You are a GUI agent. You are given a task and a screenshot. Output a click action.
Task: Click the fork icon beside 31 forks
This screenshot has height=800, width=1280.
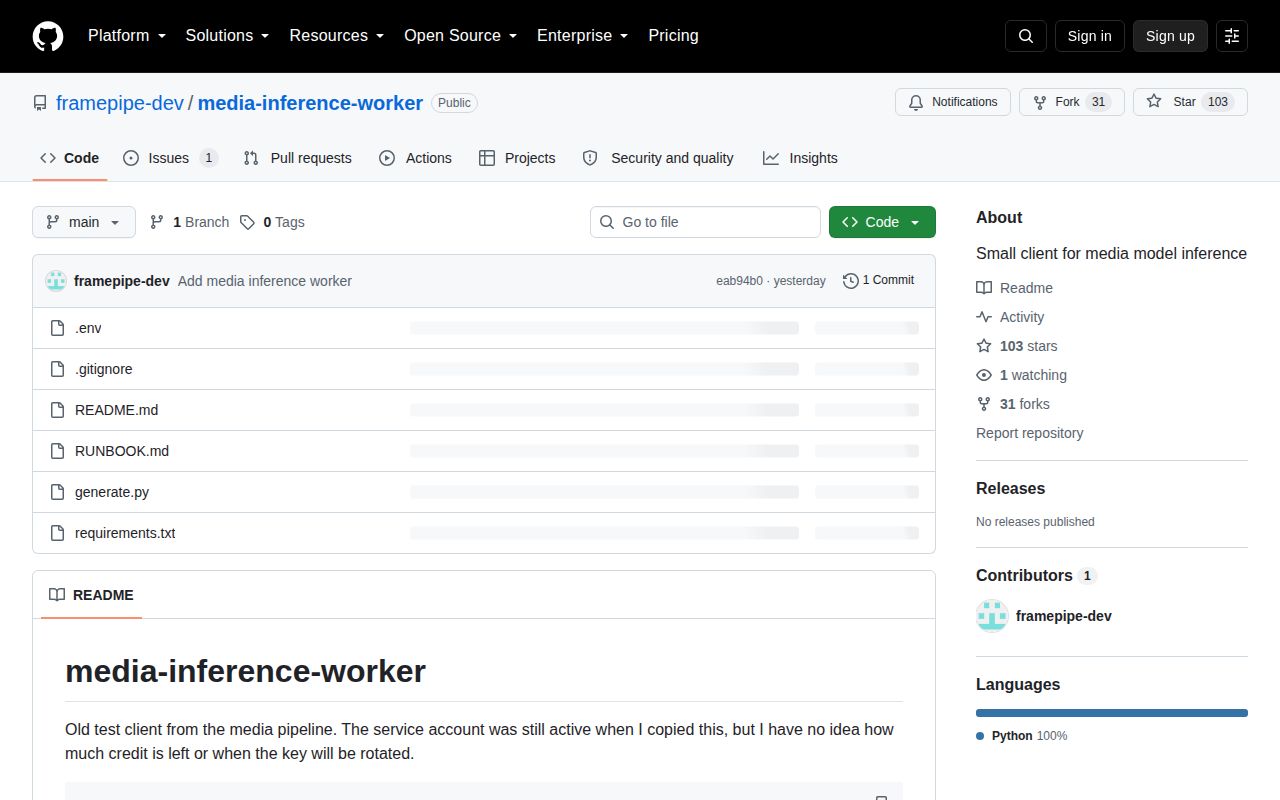(984, 404)
